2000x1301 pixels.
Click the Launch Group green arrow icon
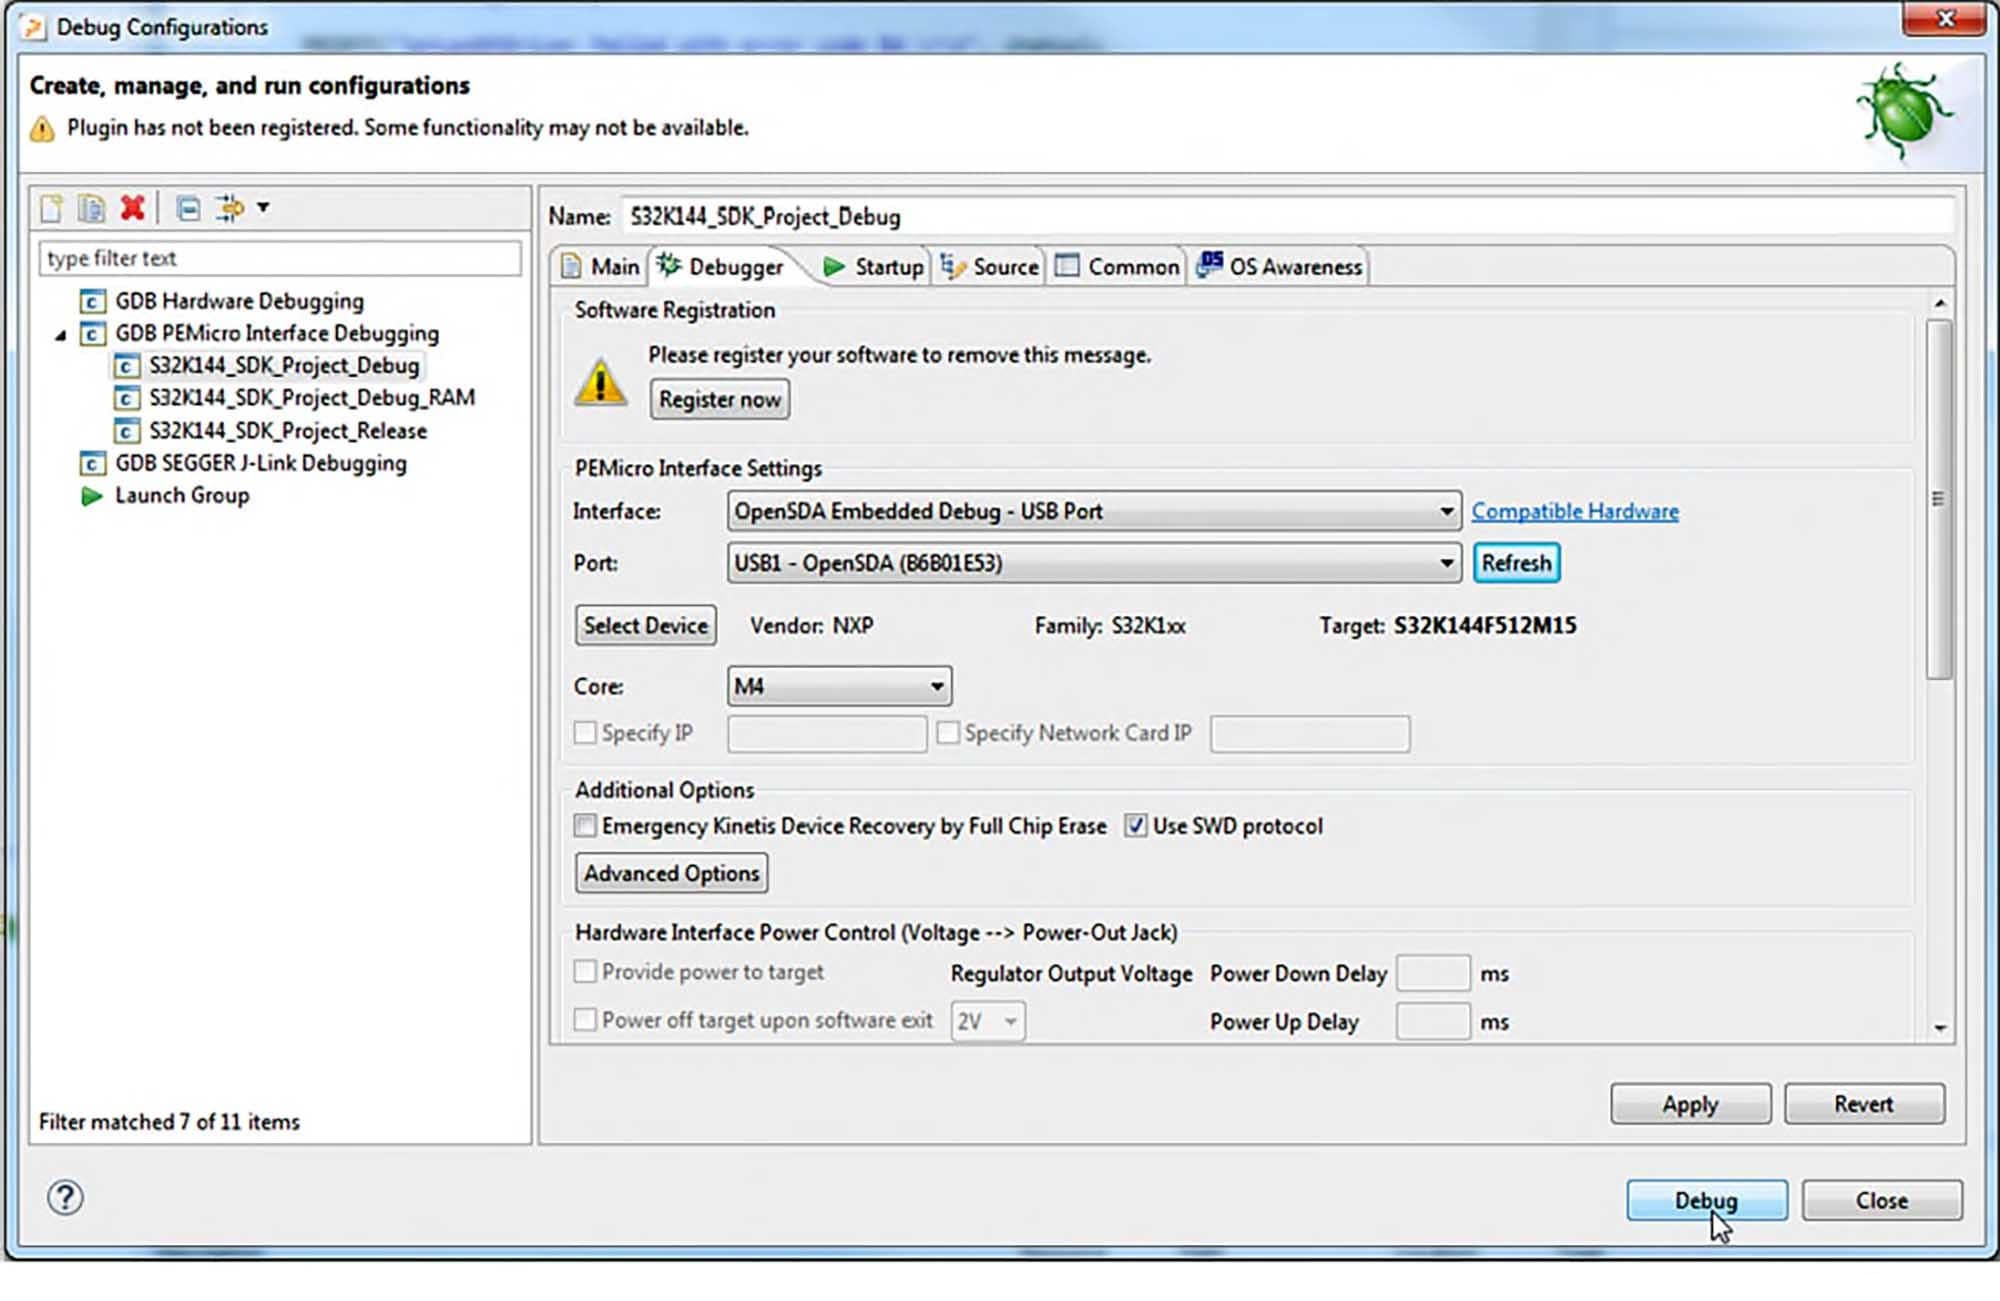pyautogui.click(x=92, y=496)
